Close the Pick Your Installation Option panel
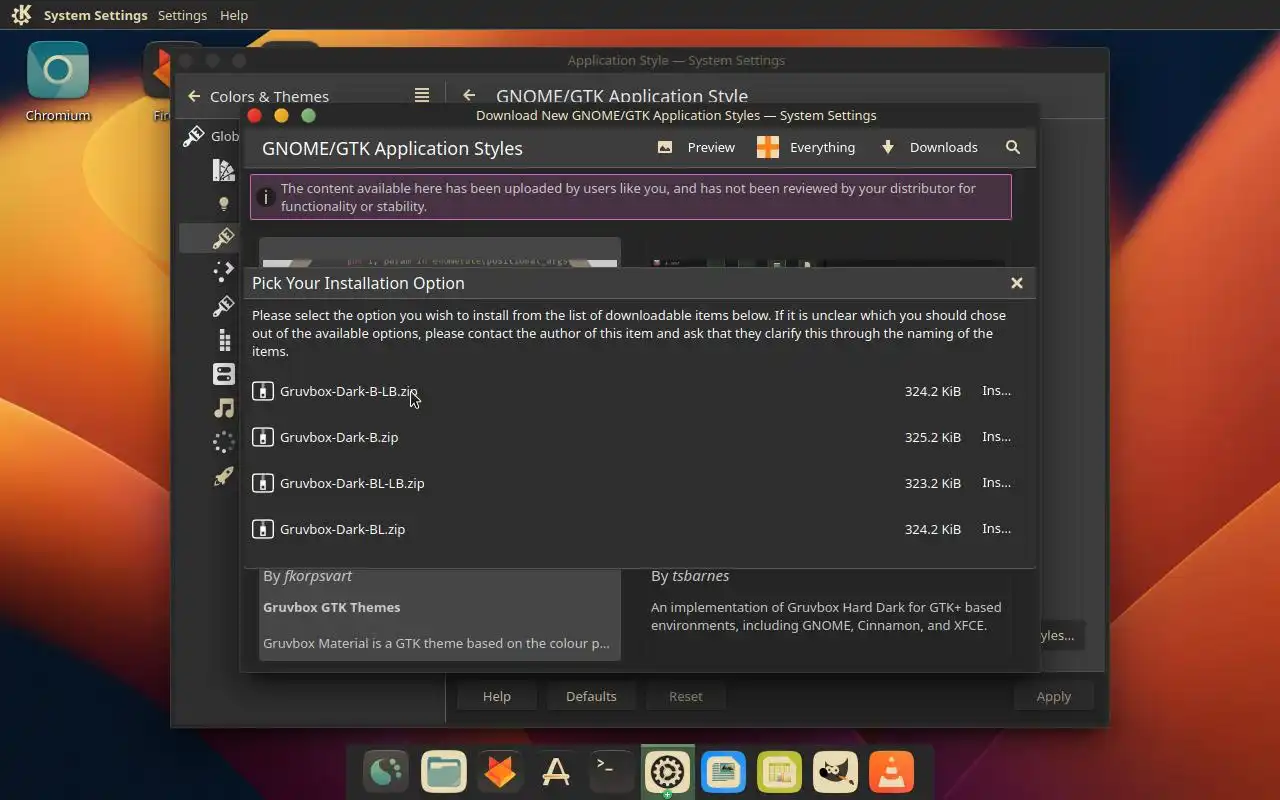Image resolution: width=1280 pixels, height=800 pixels. (1017, 283)
